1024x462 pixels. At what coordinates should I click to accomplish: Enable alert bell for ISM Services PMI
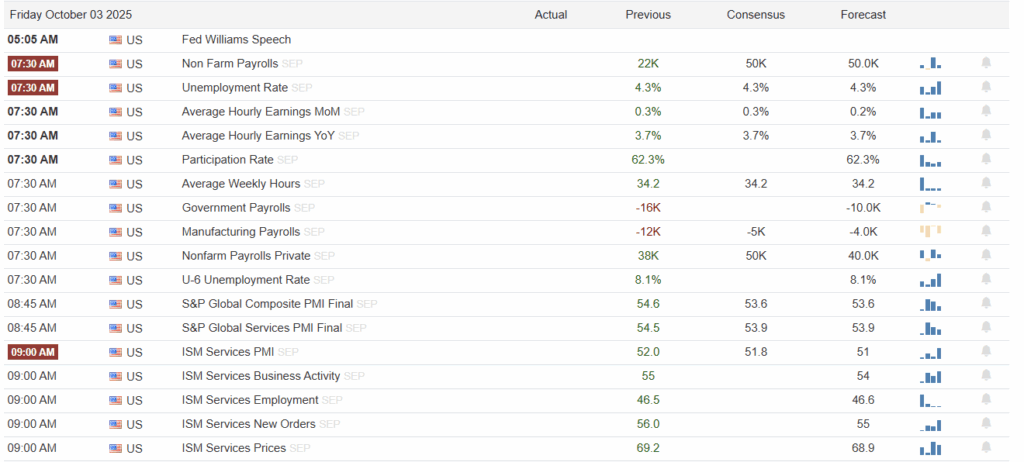[986, 351]
